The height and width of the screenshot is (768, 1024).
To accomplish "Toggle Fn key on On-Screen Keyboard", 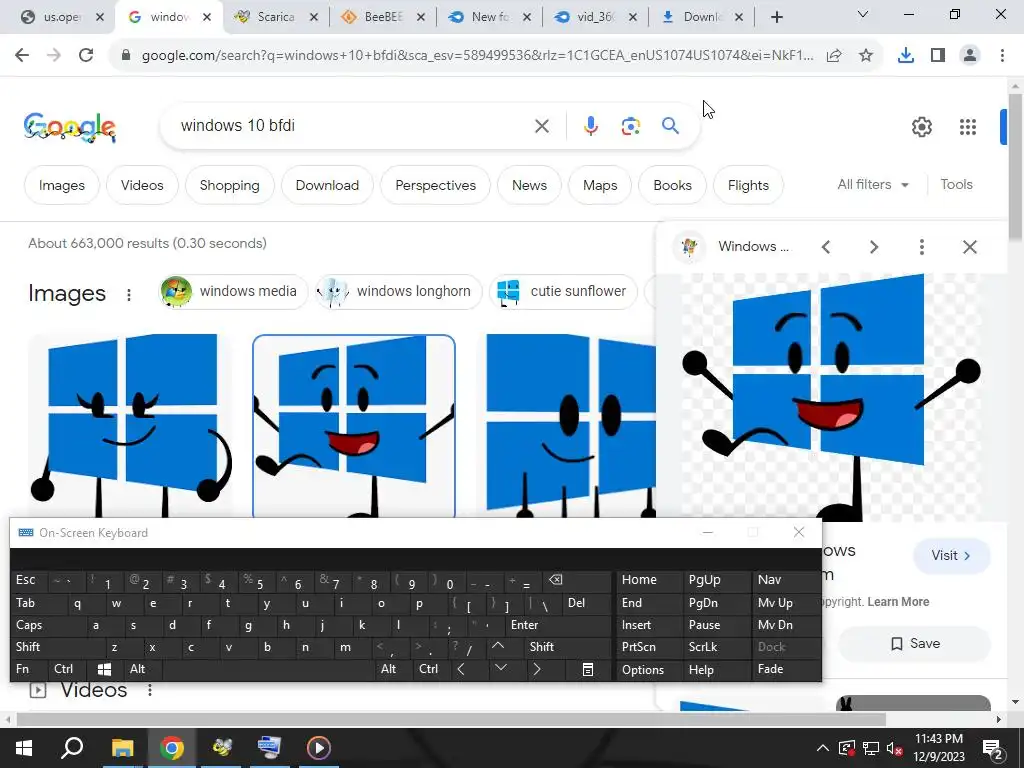I will 29,669.
